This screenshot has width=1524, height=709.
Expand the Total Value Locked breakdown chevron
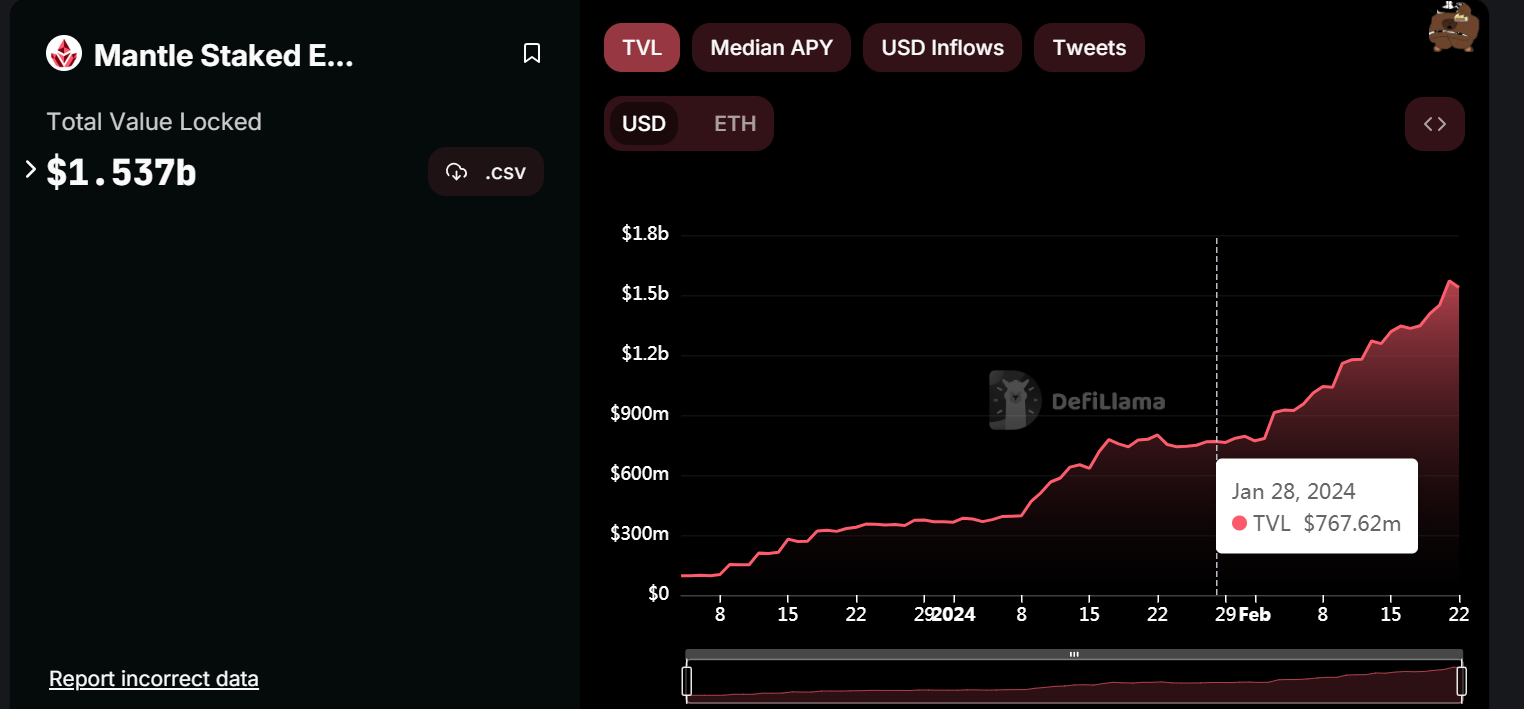tap(30, 170)
